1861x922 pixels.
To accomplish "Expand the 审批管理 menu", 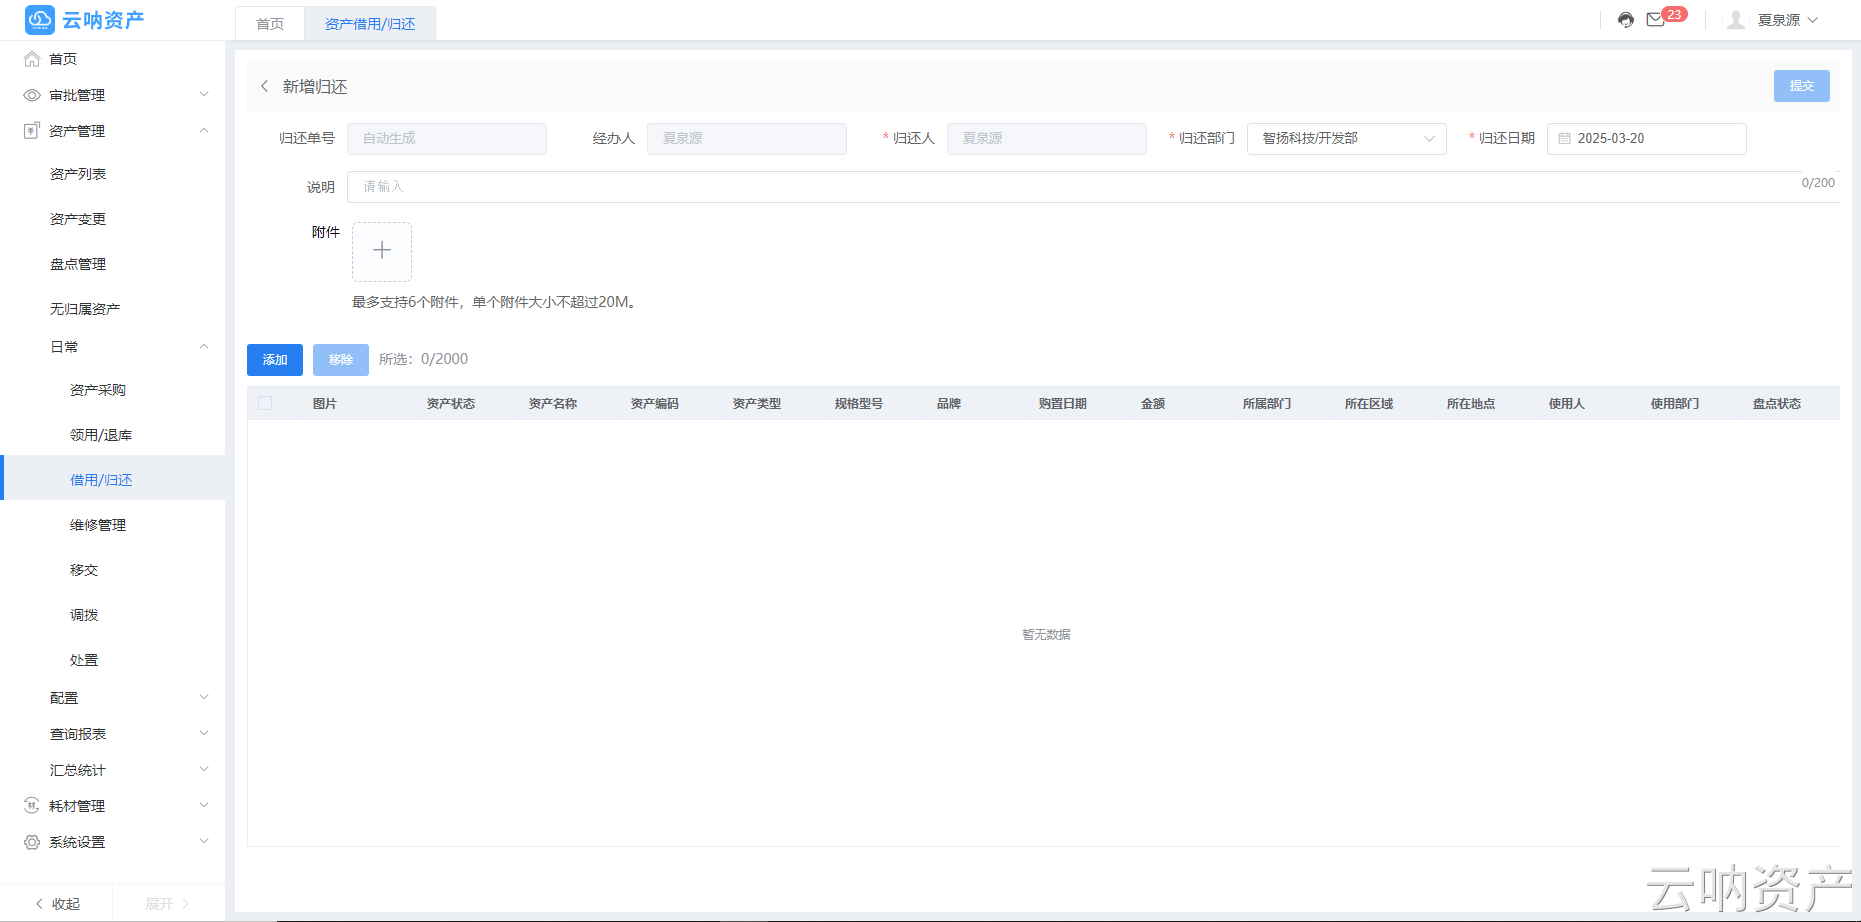I will [x=204, y=95].
